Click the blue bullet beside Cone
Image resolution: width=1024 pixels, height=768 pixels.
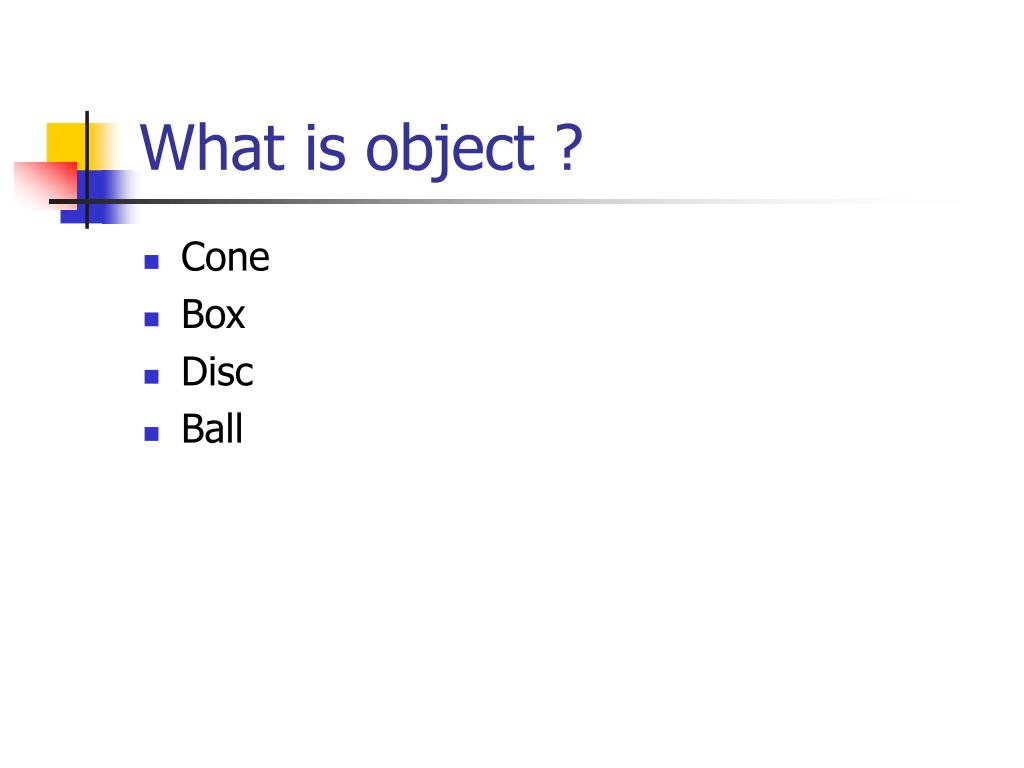click(152, 262)
